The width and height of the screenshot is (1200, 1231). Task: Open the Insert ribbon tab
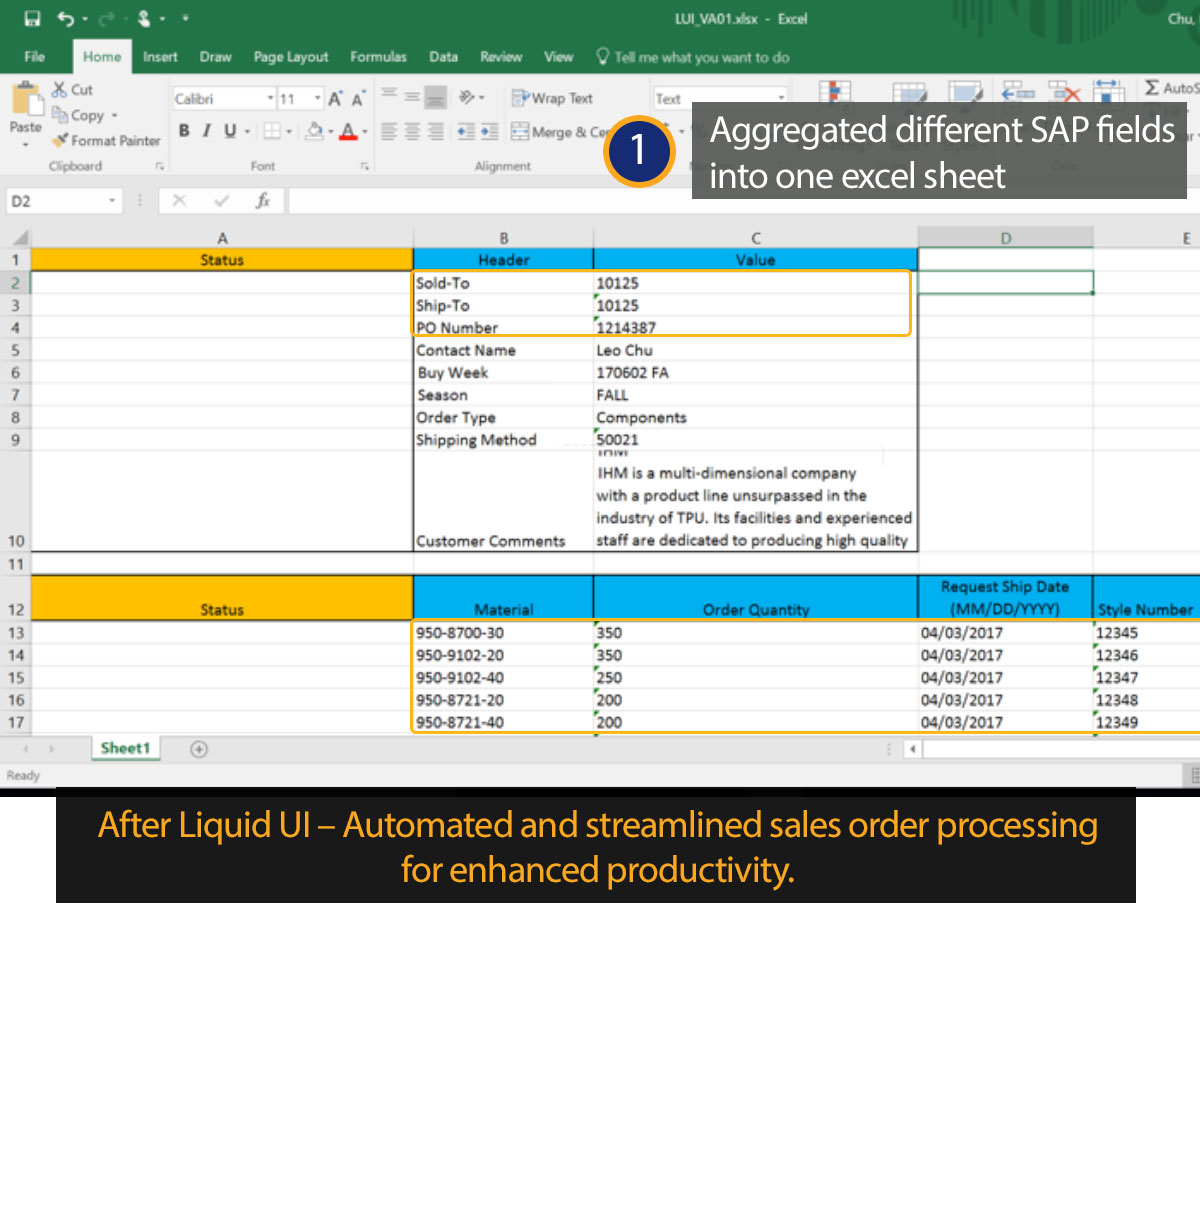click(x=160, y=57)
